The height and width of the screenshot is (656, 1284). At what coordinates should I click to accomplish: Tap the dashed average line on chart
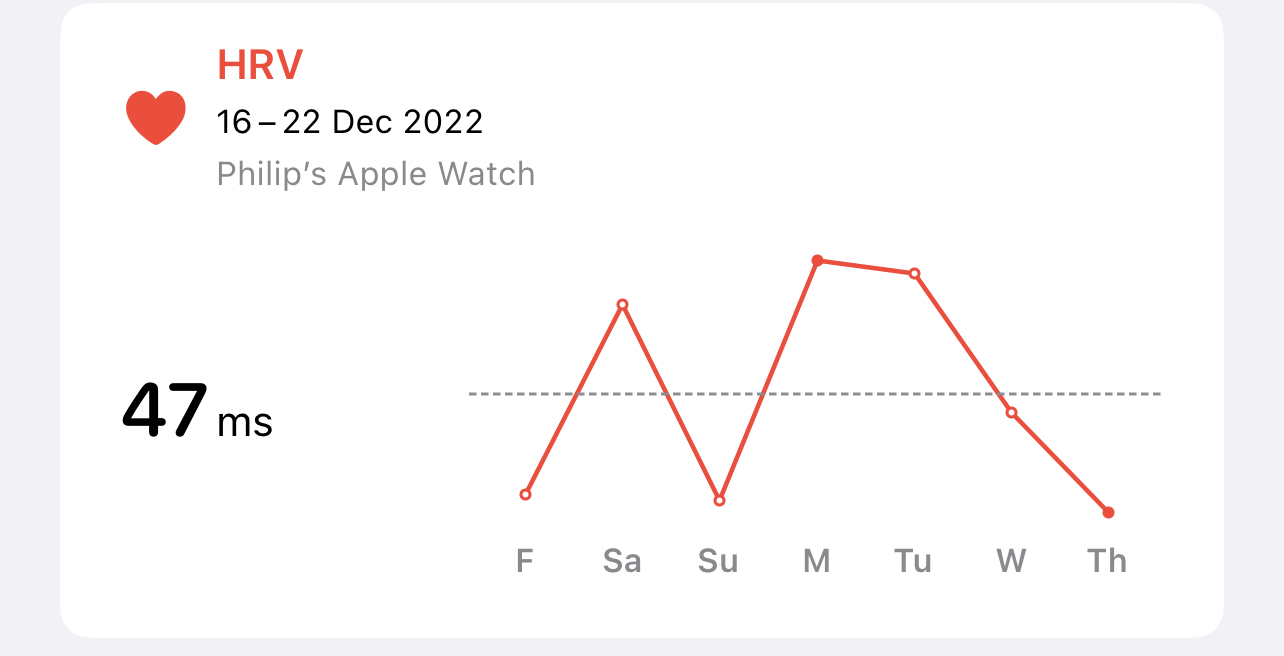click(815, 394)
